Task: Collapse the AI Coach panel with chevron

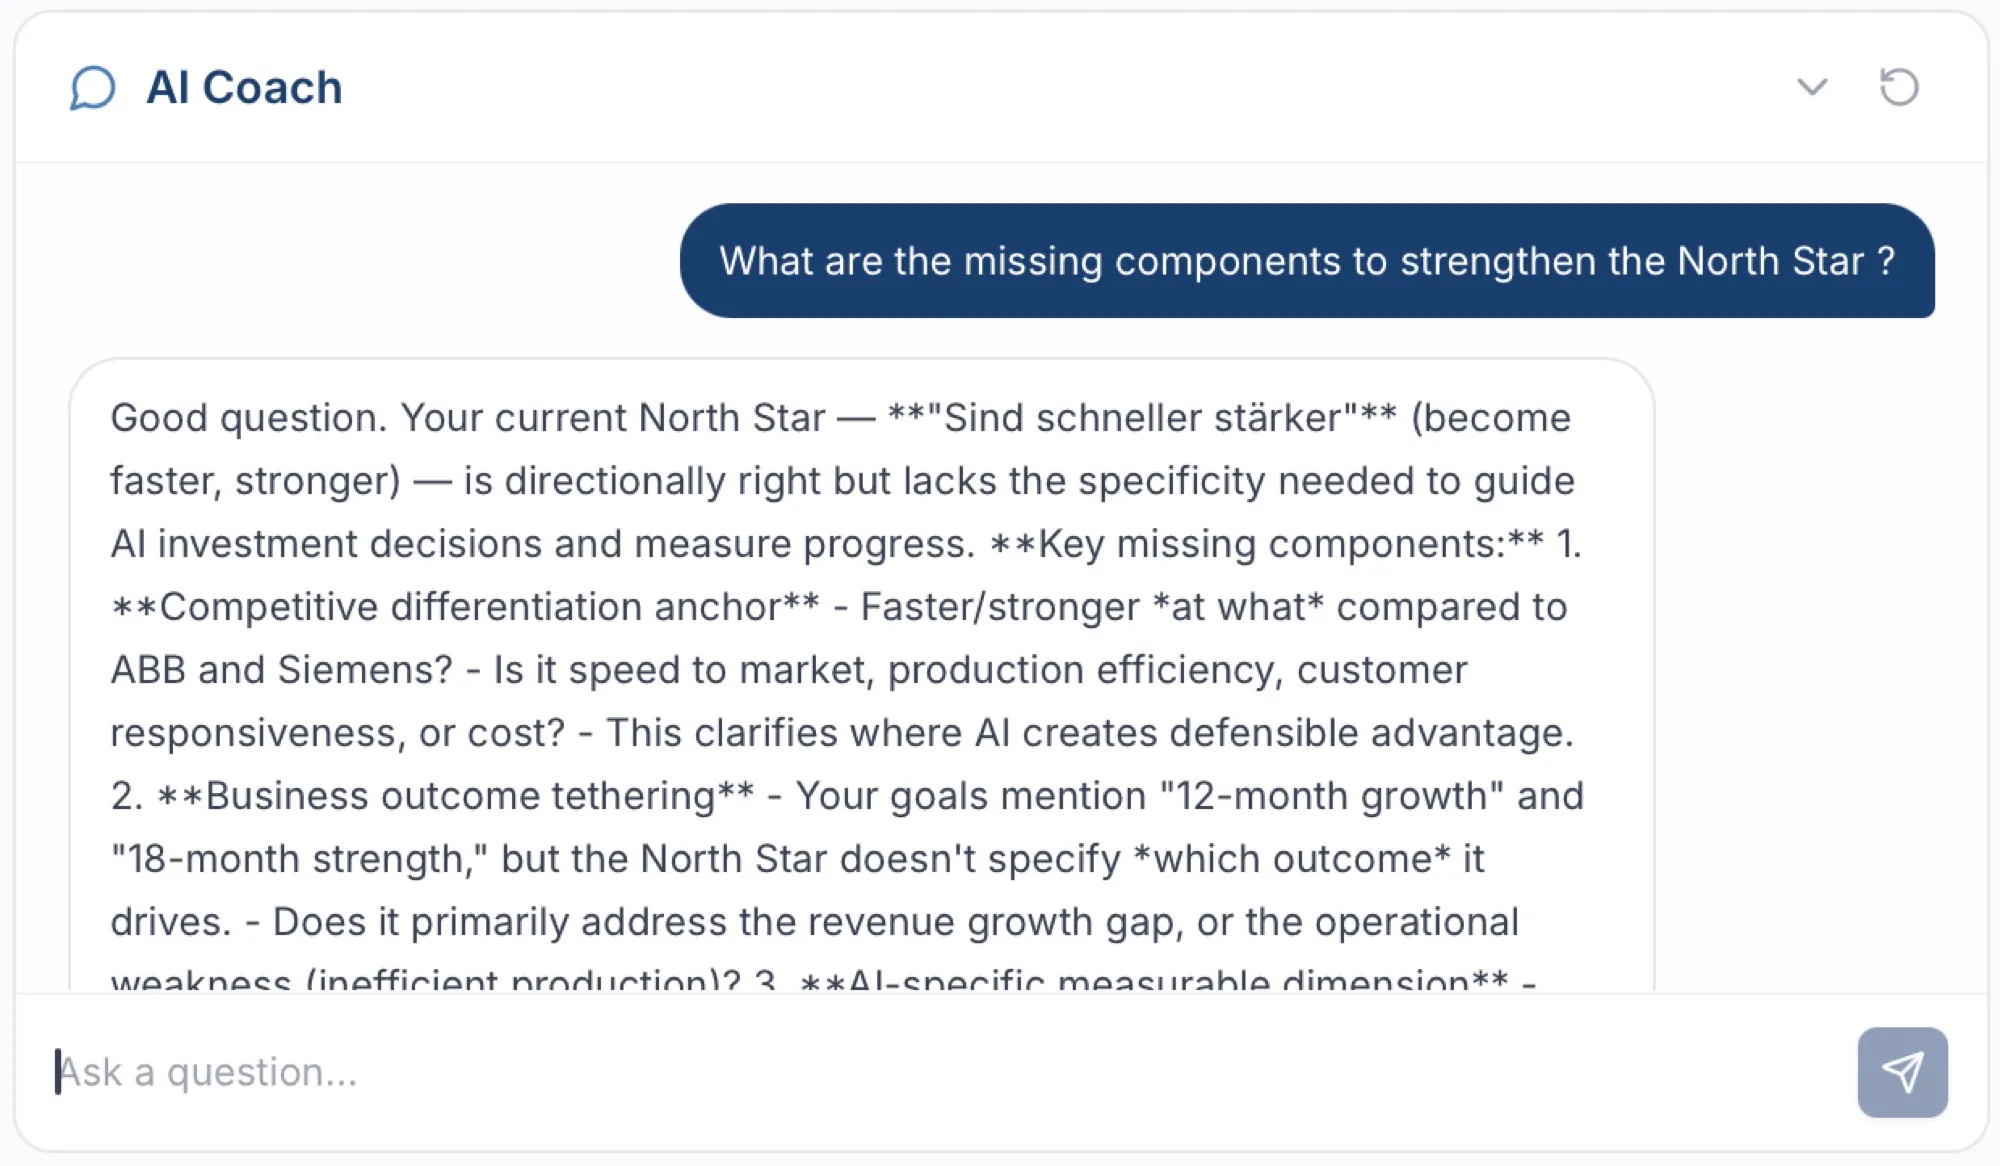Action: point(1812,87)
